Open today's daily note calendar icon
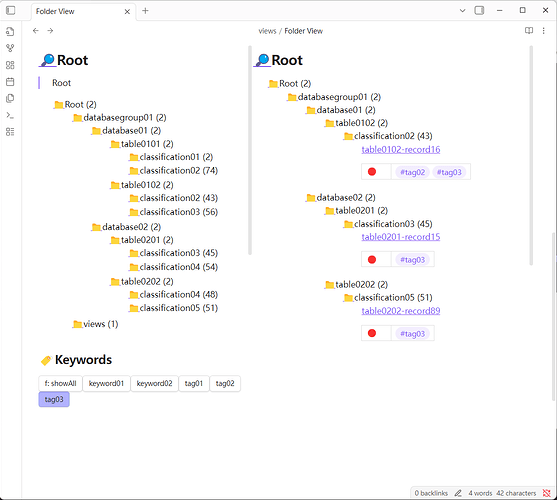 [10, 82]
